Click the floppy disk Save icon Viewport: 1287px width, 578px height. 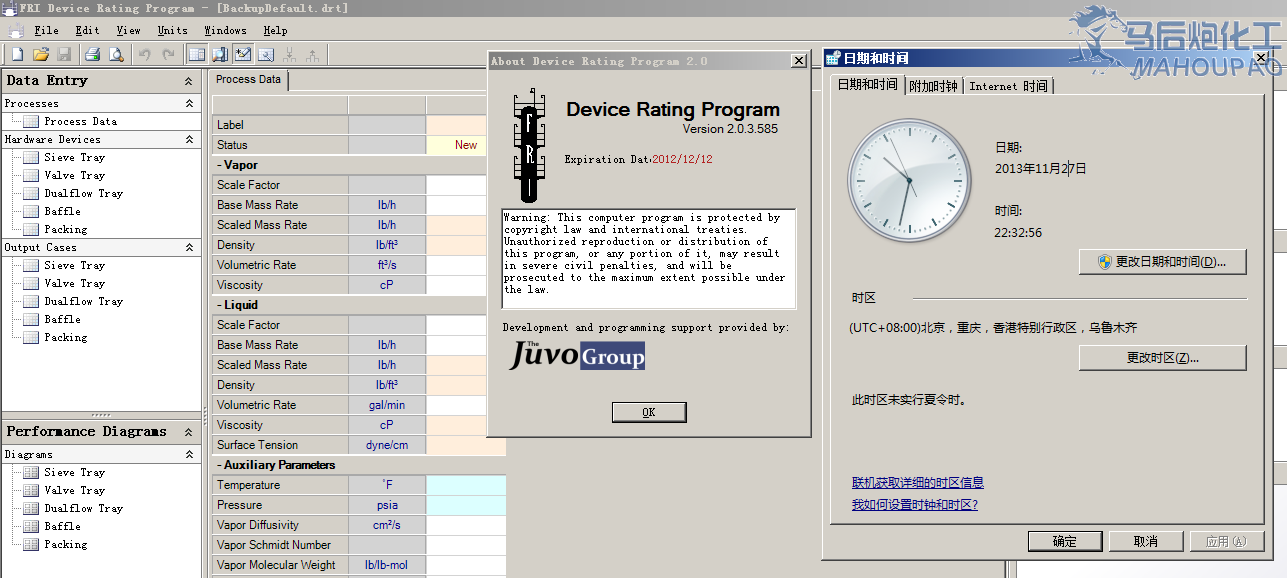pyautogui.click(x=64, y=54)
